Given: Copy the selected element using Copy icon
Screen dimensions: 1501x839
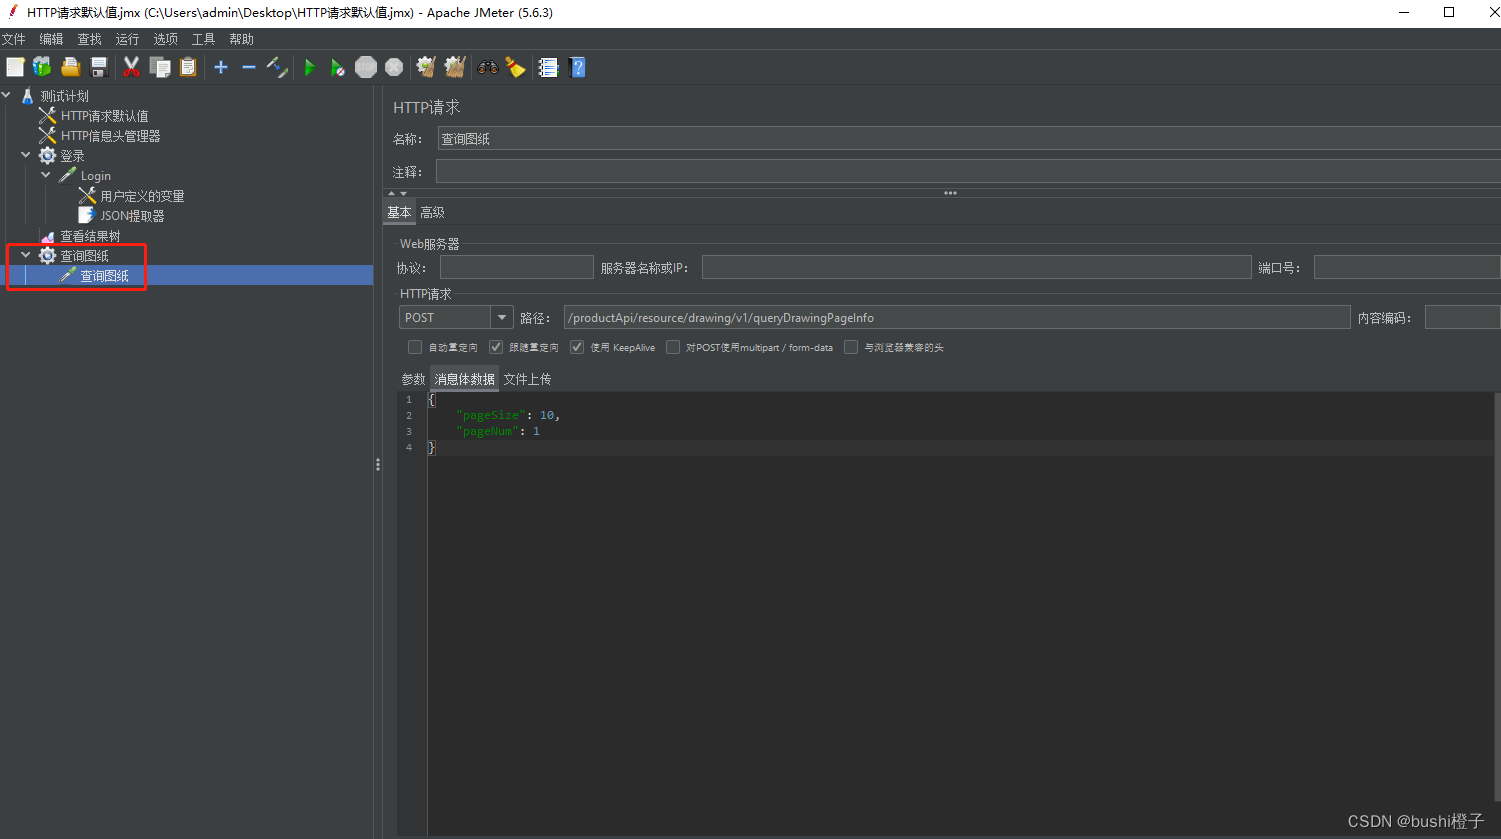Looking at the screenshot, I should click(x=160, y=67).
